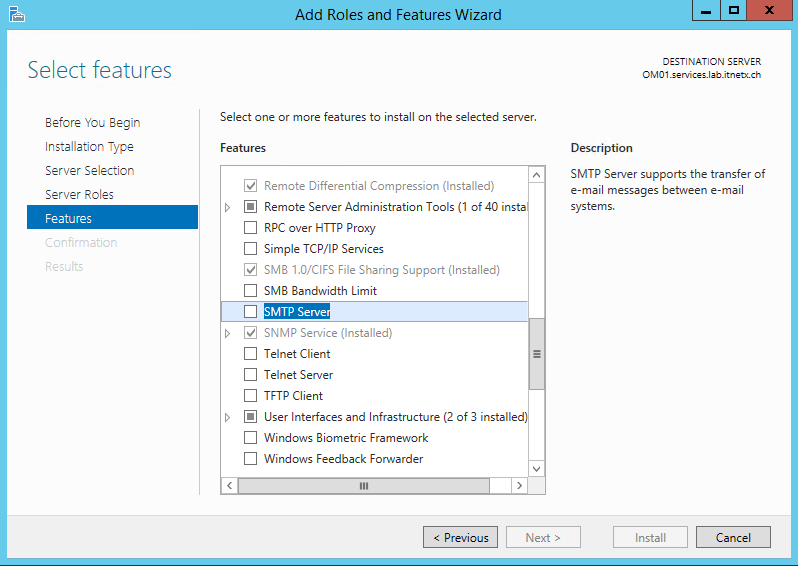
Task: Minimize the wizard window
Action: click(x=706, y=11)
